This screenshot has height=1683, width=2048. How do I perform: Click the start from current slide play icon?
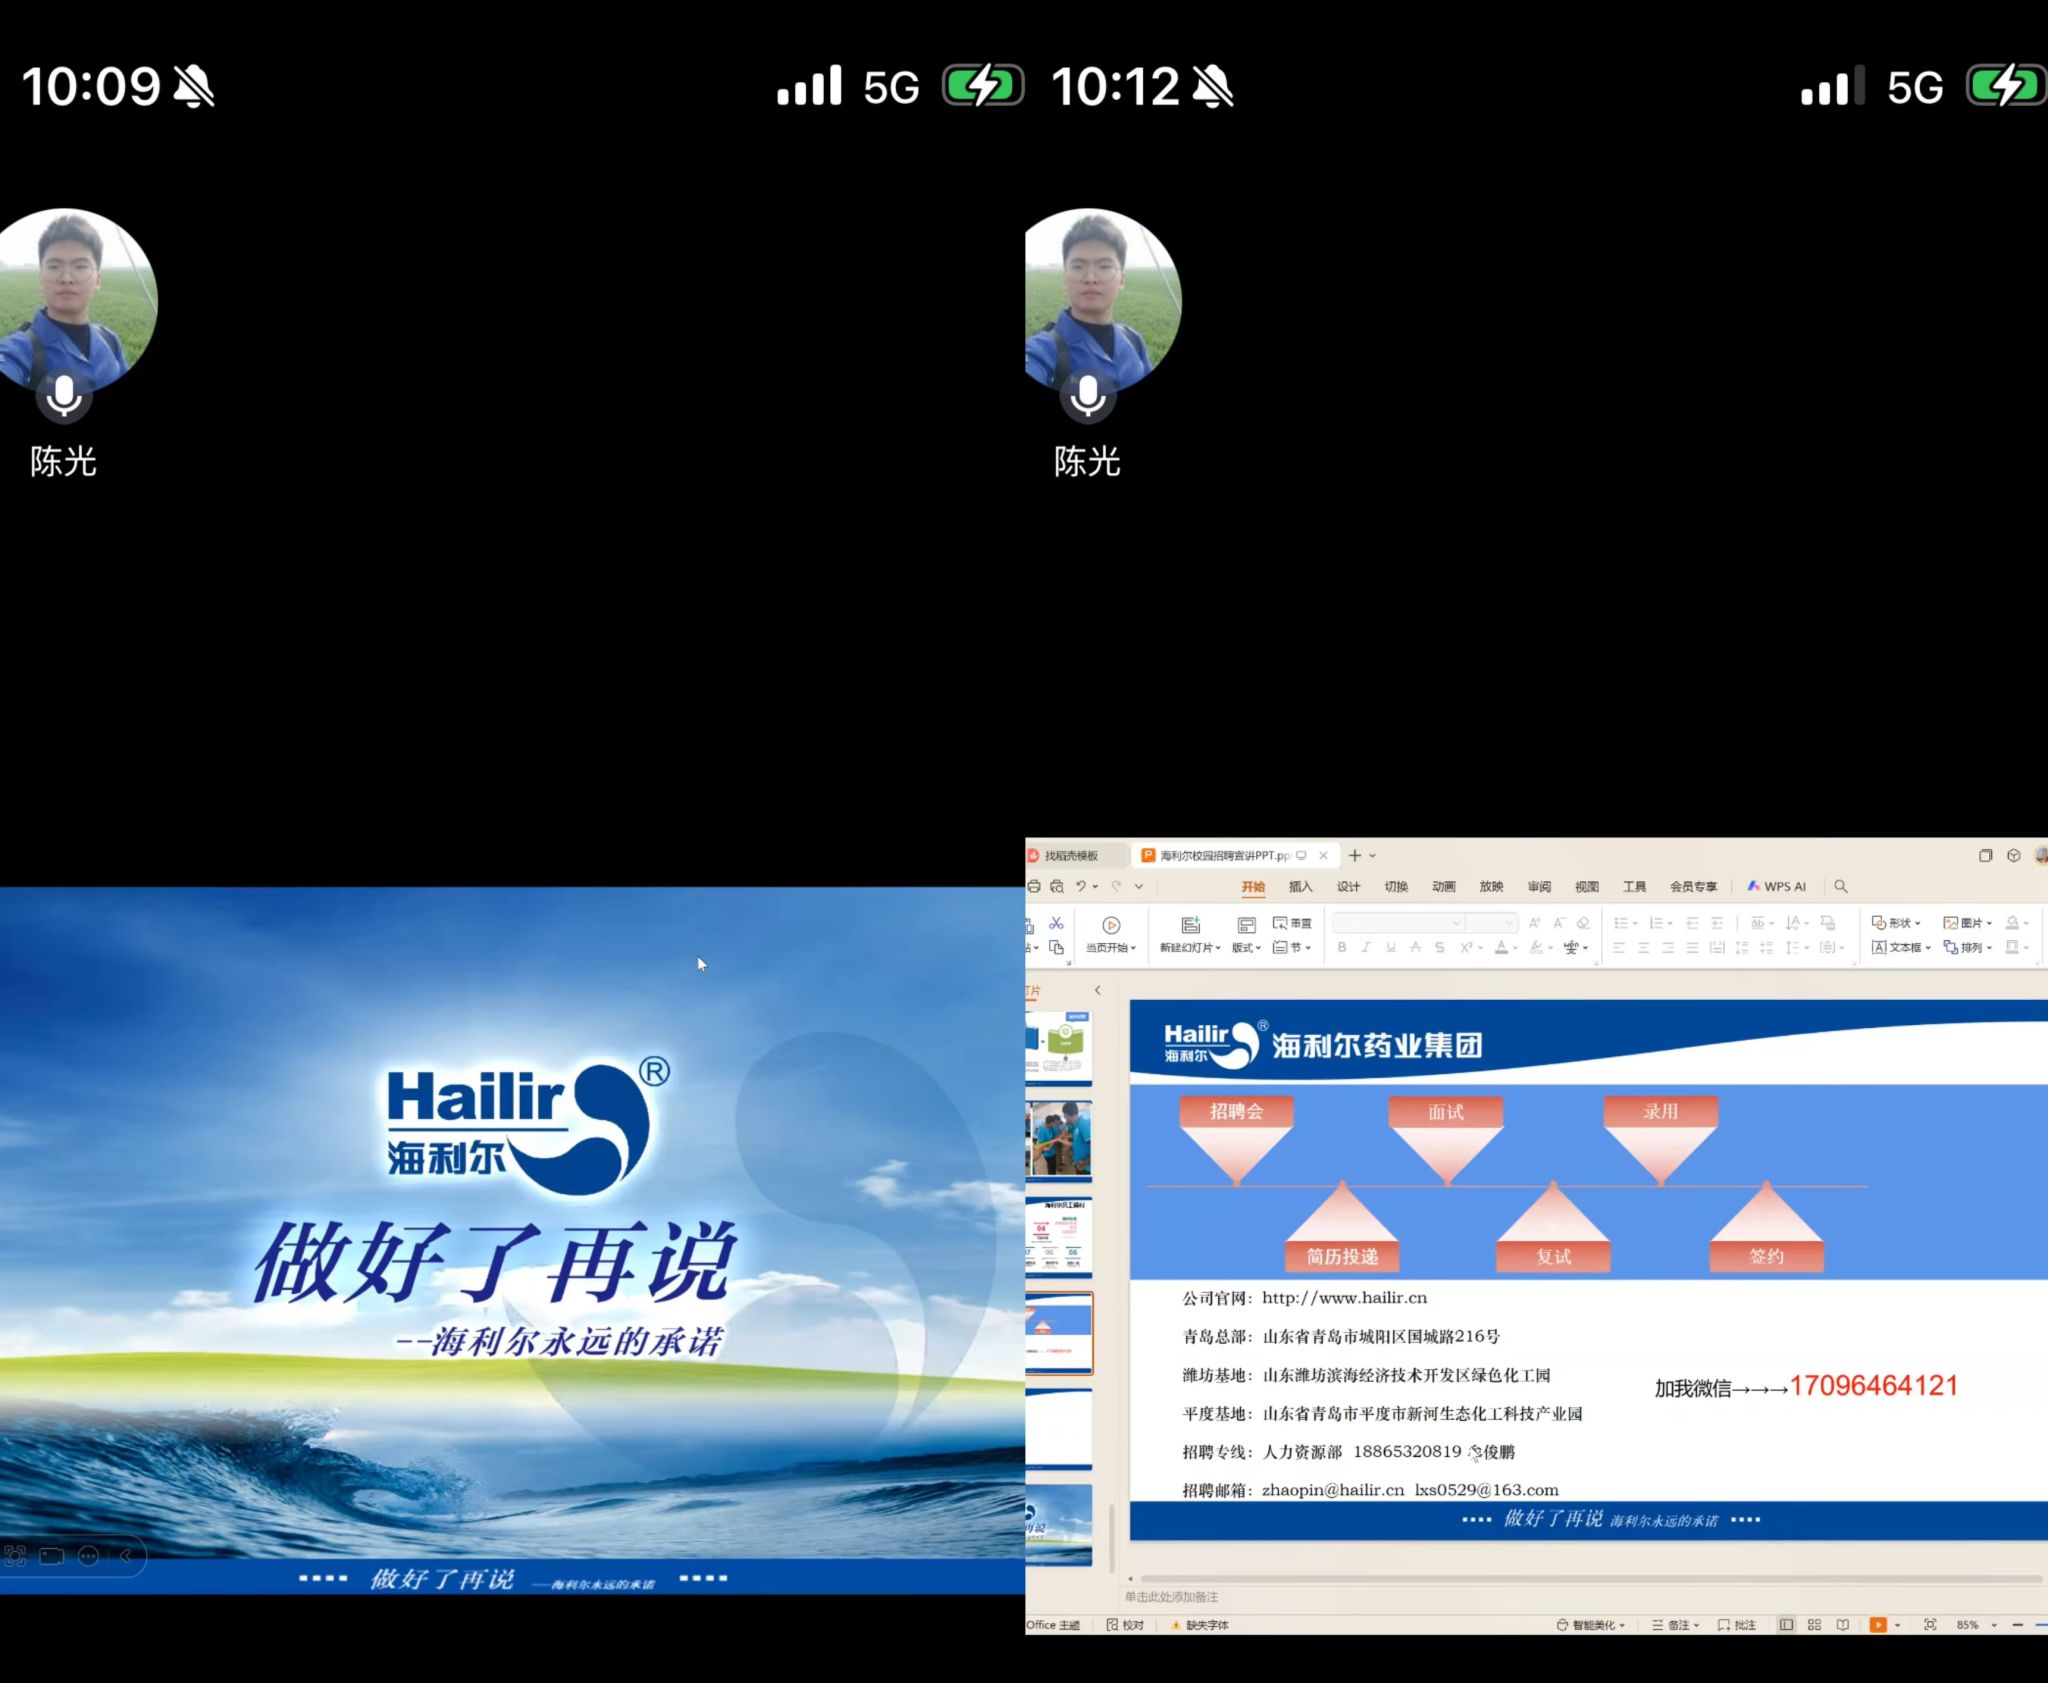click(1111, 925)
